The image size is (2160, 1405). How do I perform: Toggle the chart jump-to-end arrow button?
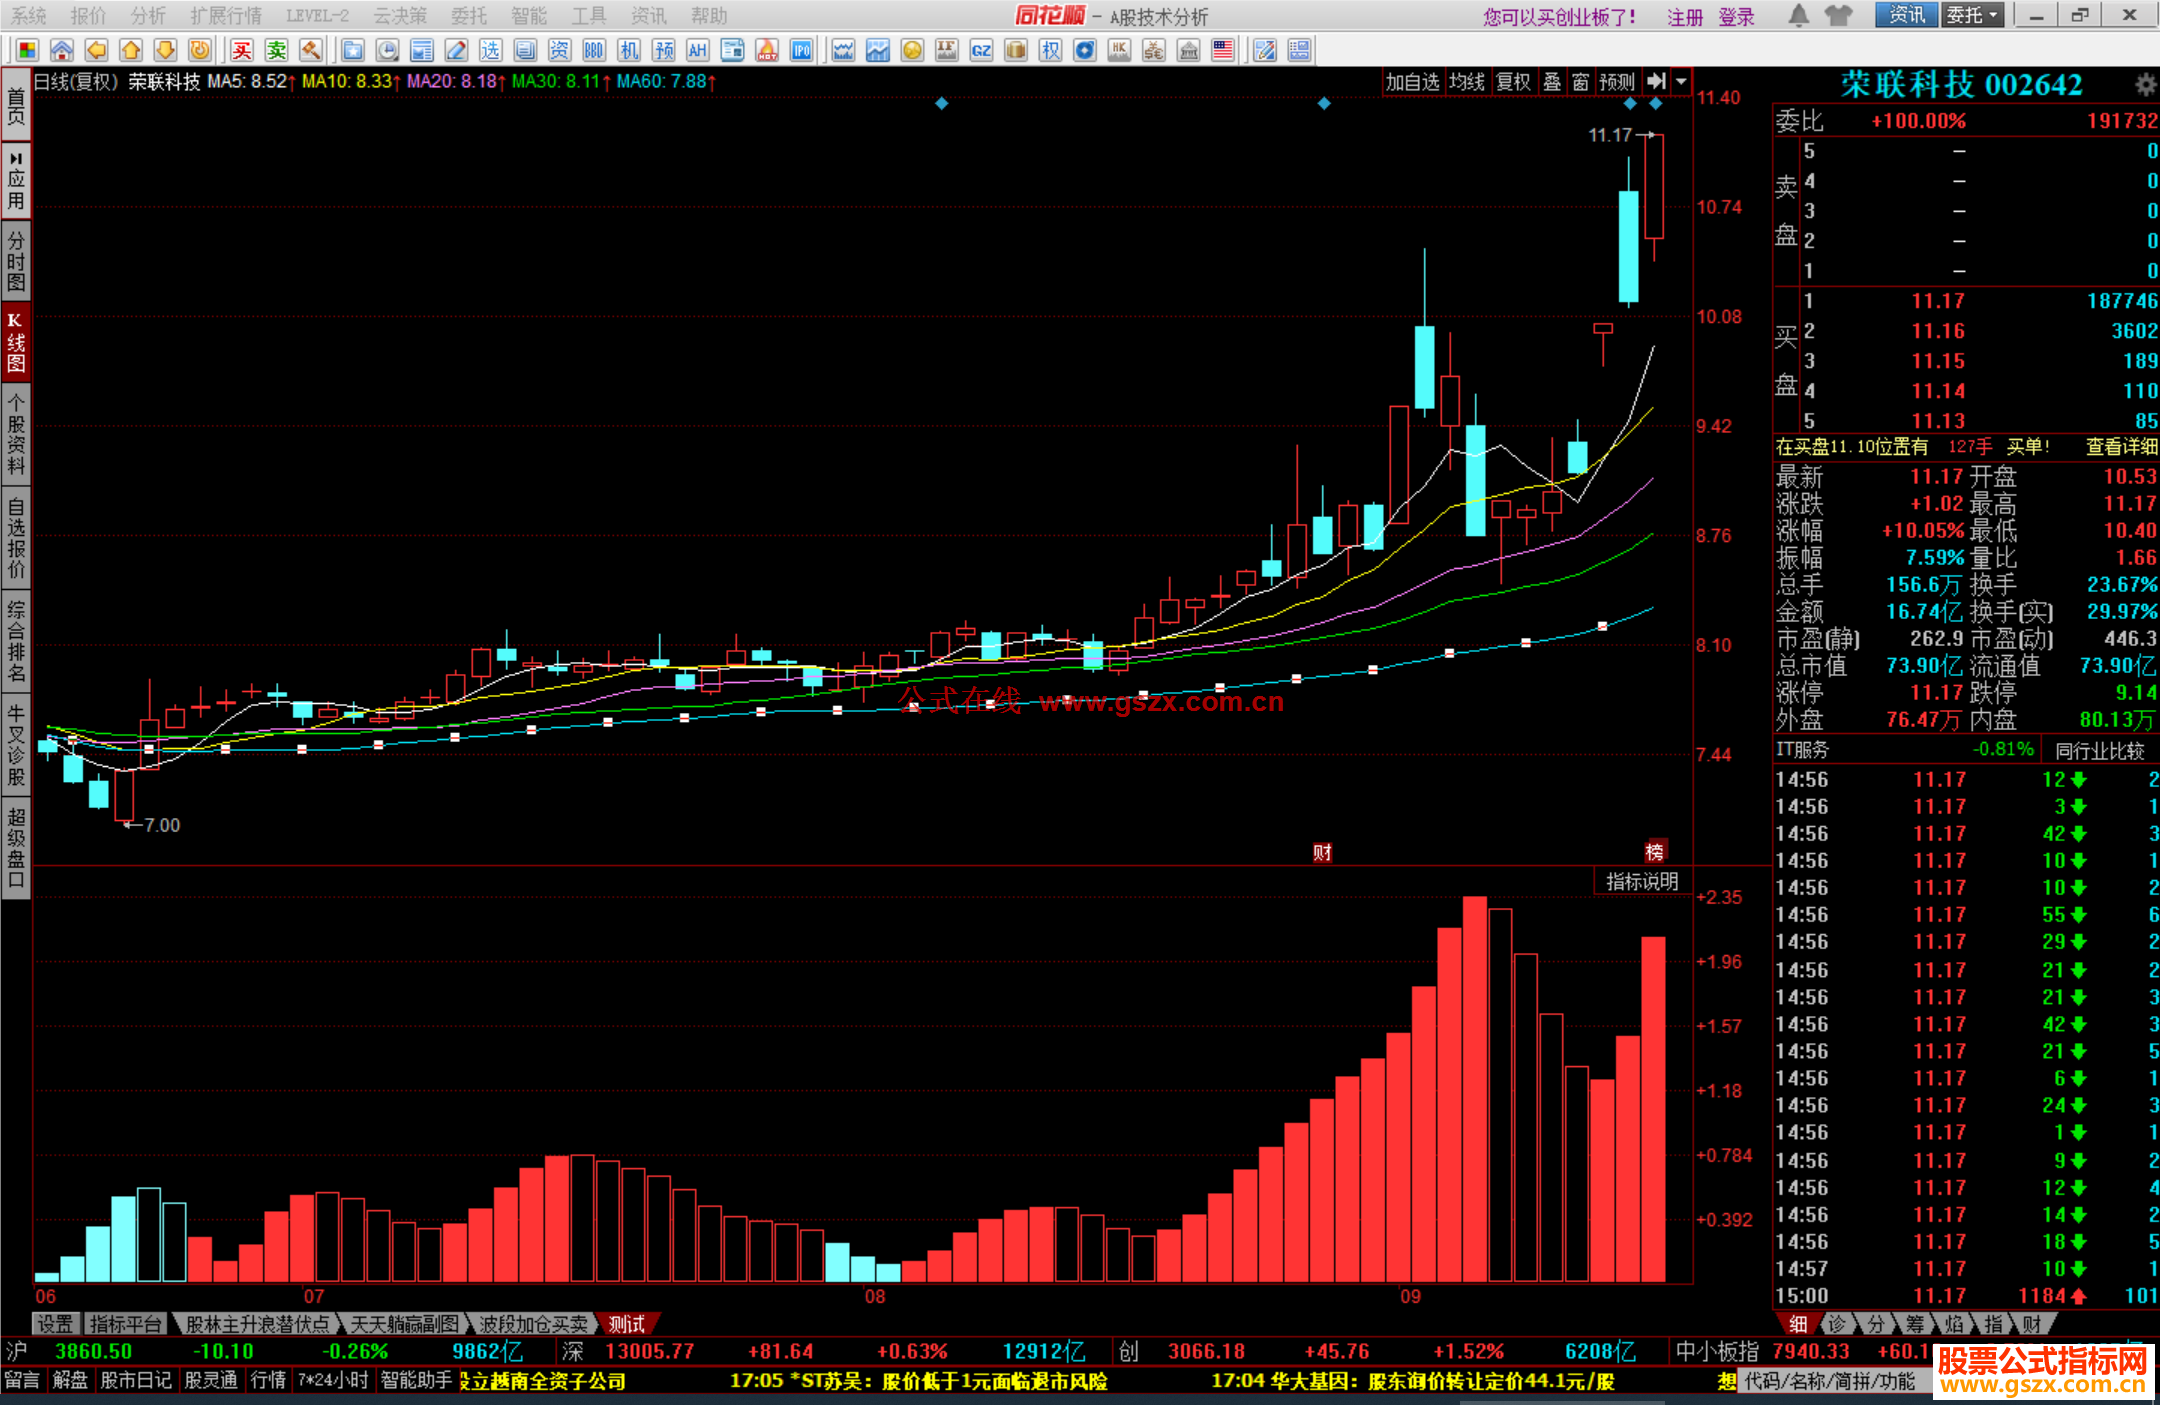click(1657, 82)
